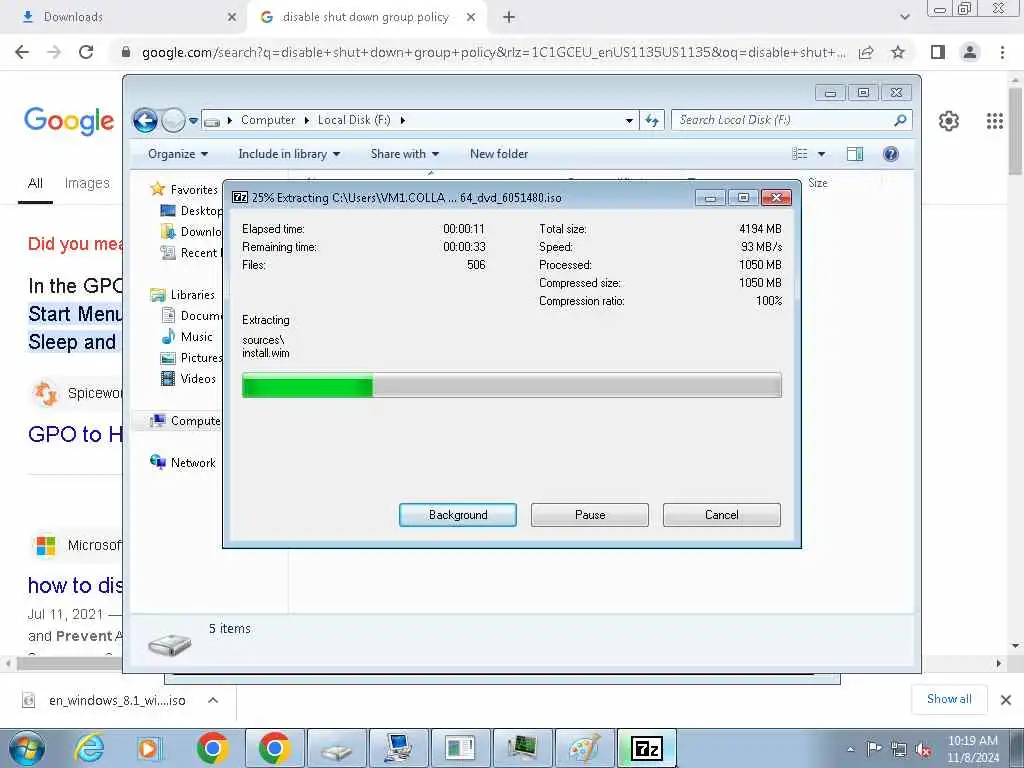Select the Images search tab
The width and height of the screenshot is (1024, 768).
click(x=87, y=184)
